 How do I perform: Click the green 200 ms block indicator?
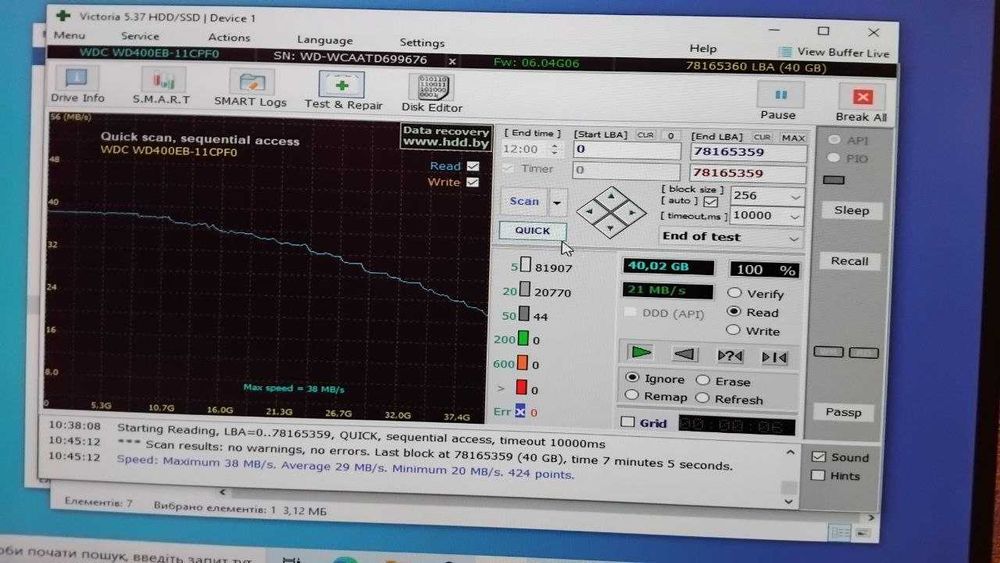pyautogui.click(x=523, y=339)
